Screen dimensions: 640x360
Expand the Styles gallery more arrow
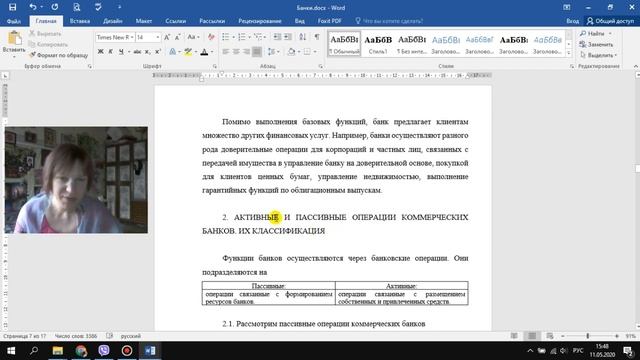(569, 53)
